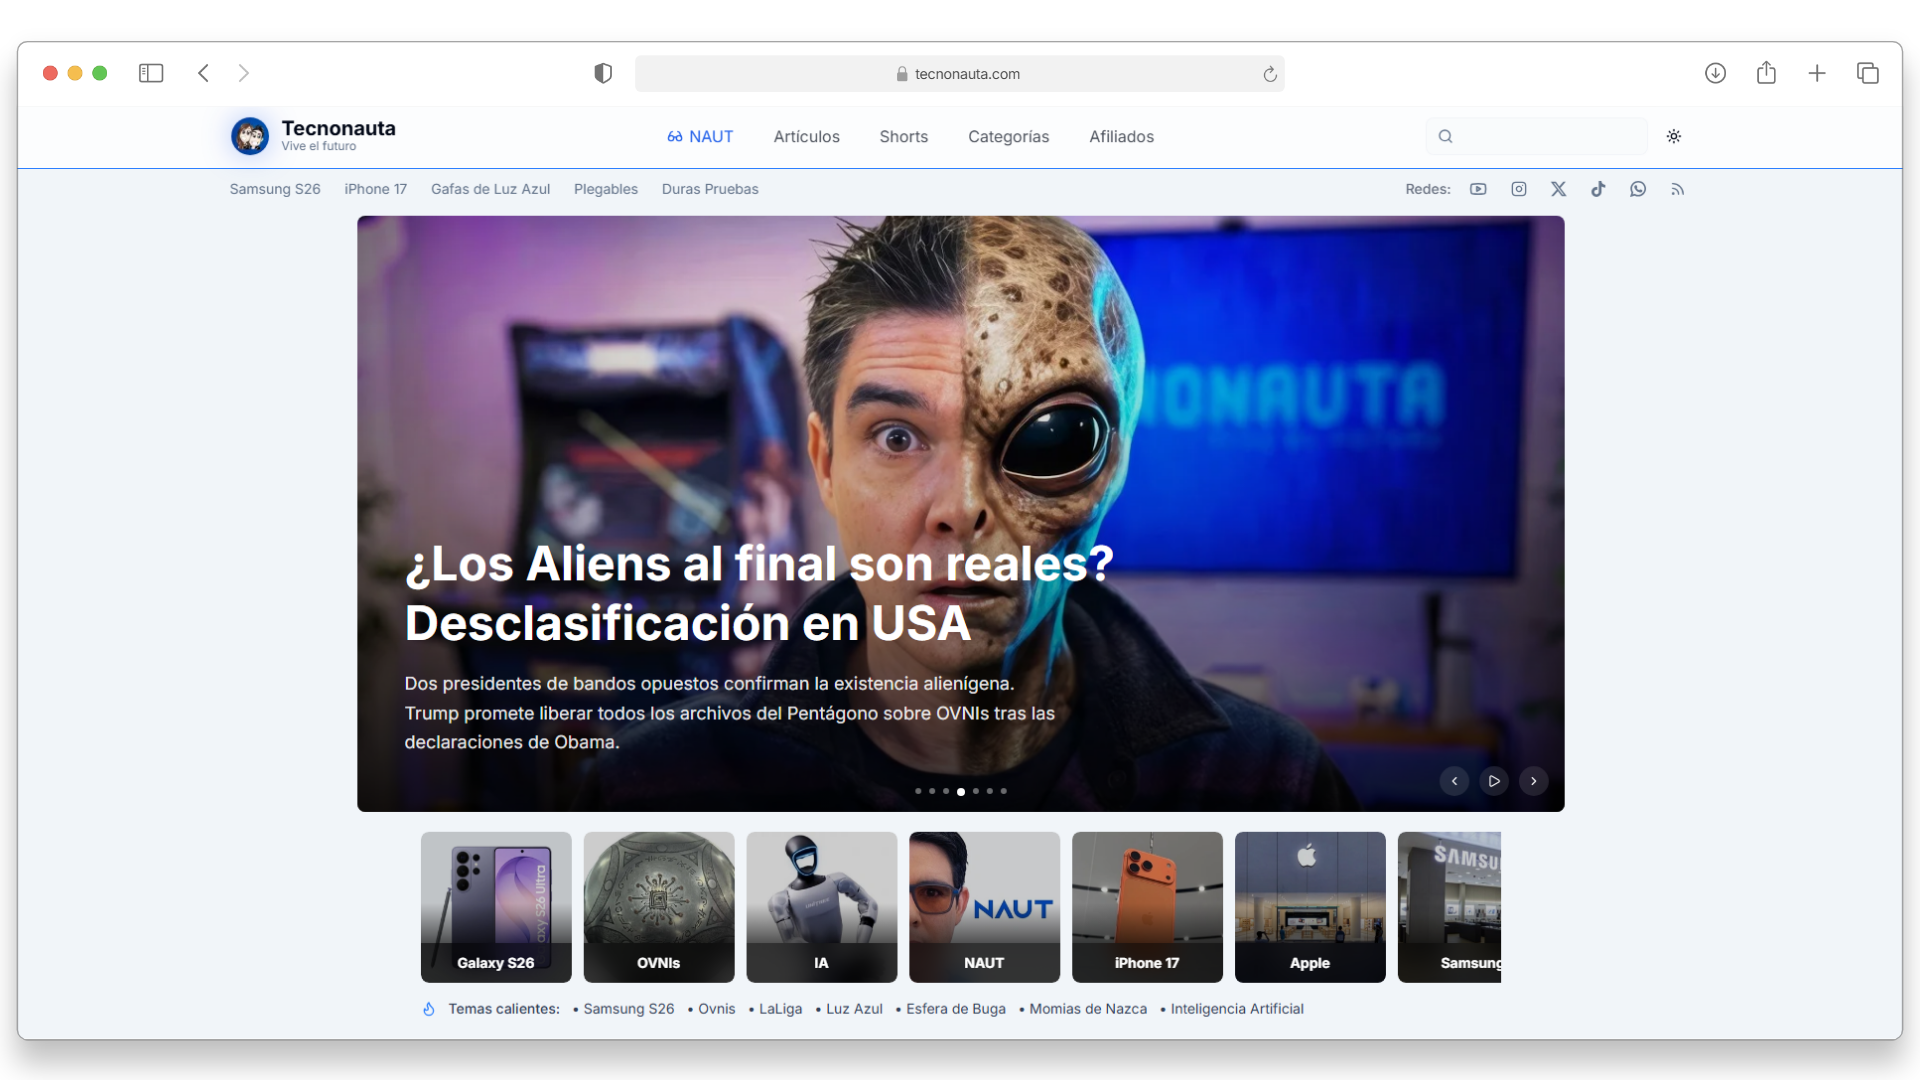Open the orange iPhone 17 topic card
Screen dimensions: 1920x1080
tap(1147, 907)
